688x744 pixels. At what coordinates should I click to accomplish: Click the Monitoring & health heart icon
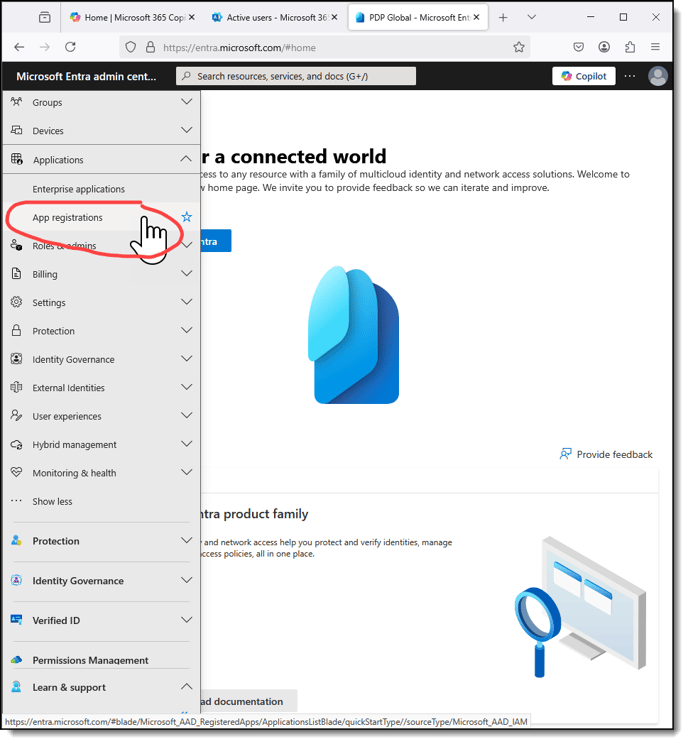pyautogui.click(x=17, y=473)
